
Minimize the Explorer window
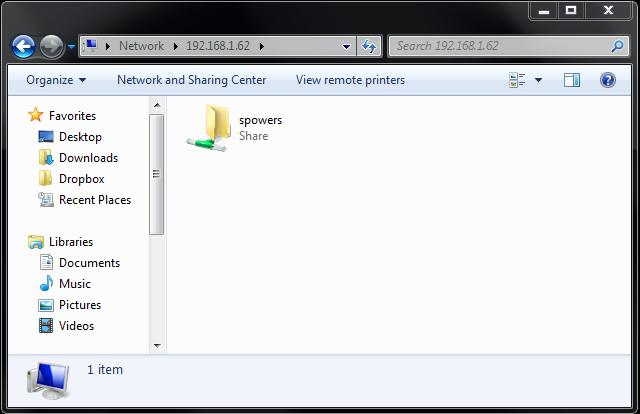coord(544,10)
